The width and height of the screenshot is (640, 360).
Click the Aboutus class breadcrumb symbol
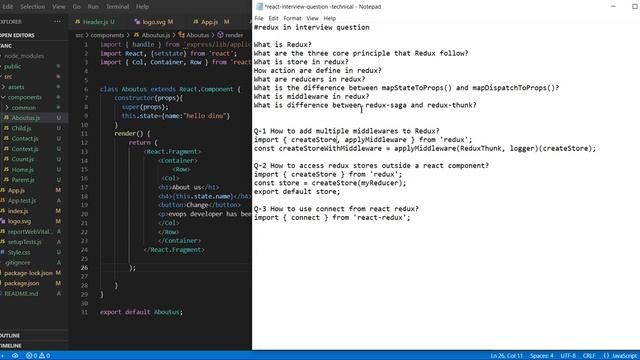tap(194, 36)
